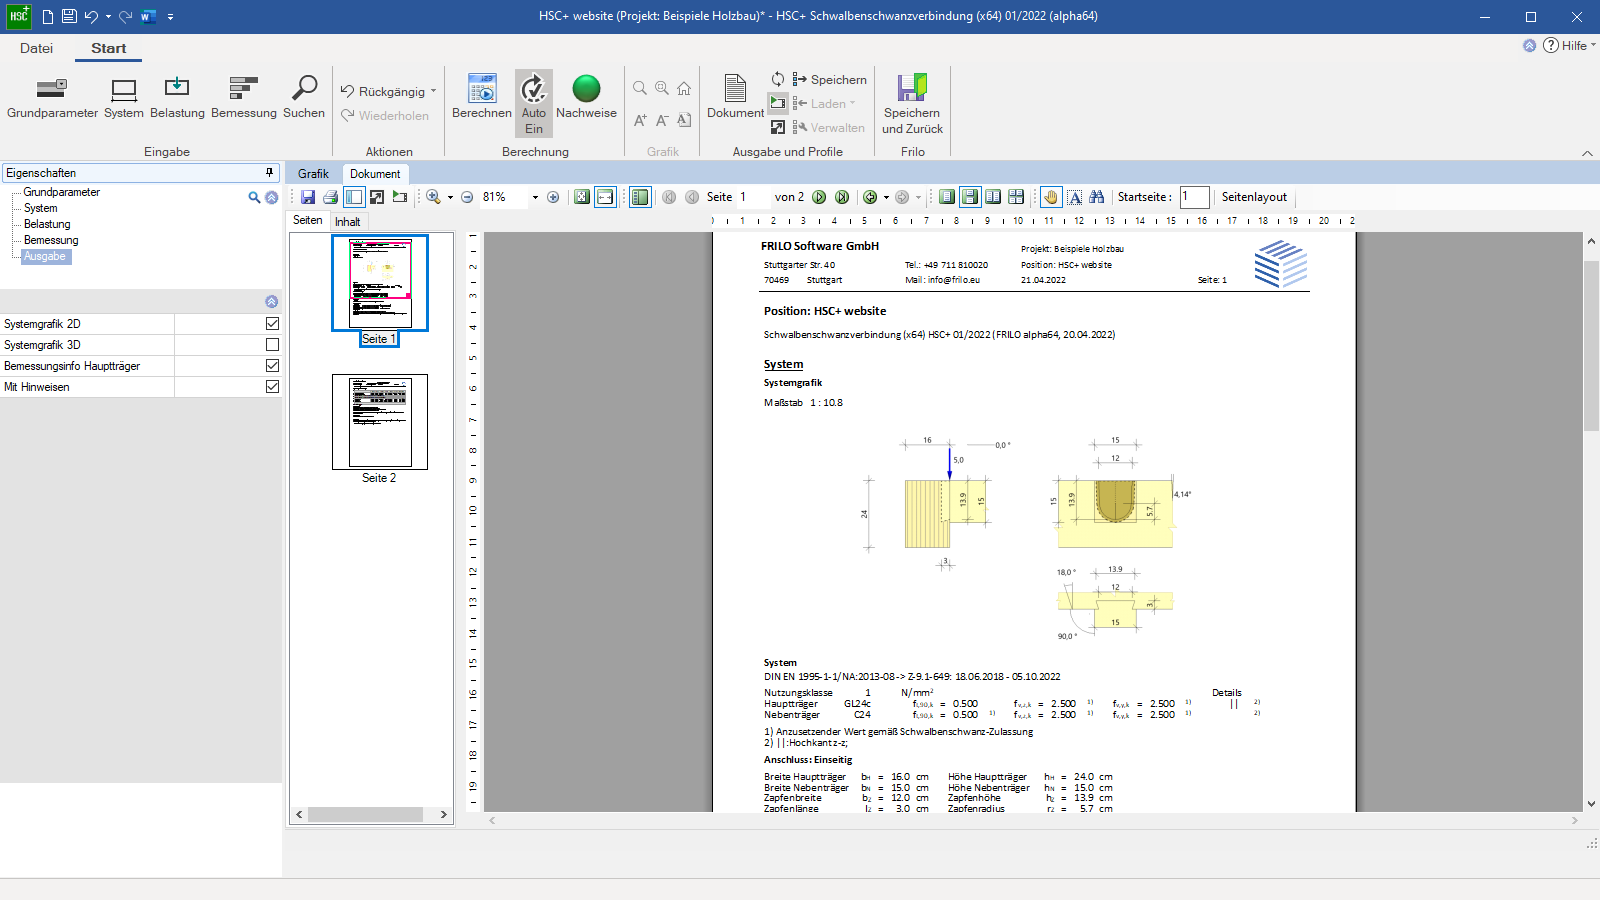
Task: Click the new document icon in title bar
Action: tap(47, 16)
